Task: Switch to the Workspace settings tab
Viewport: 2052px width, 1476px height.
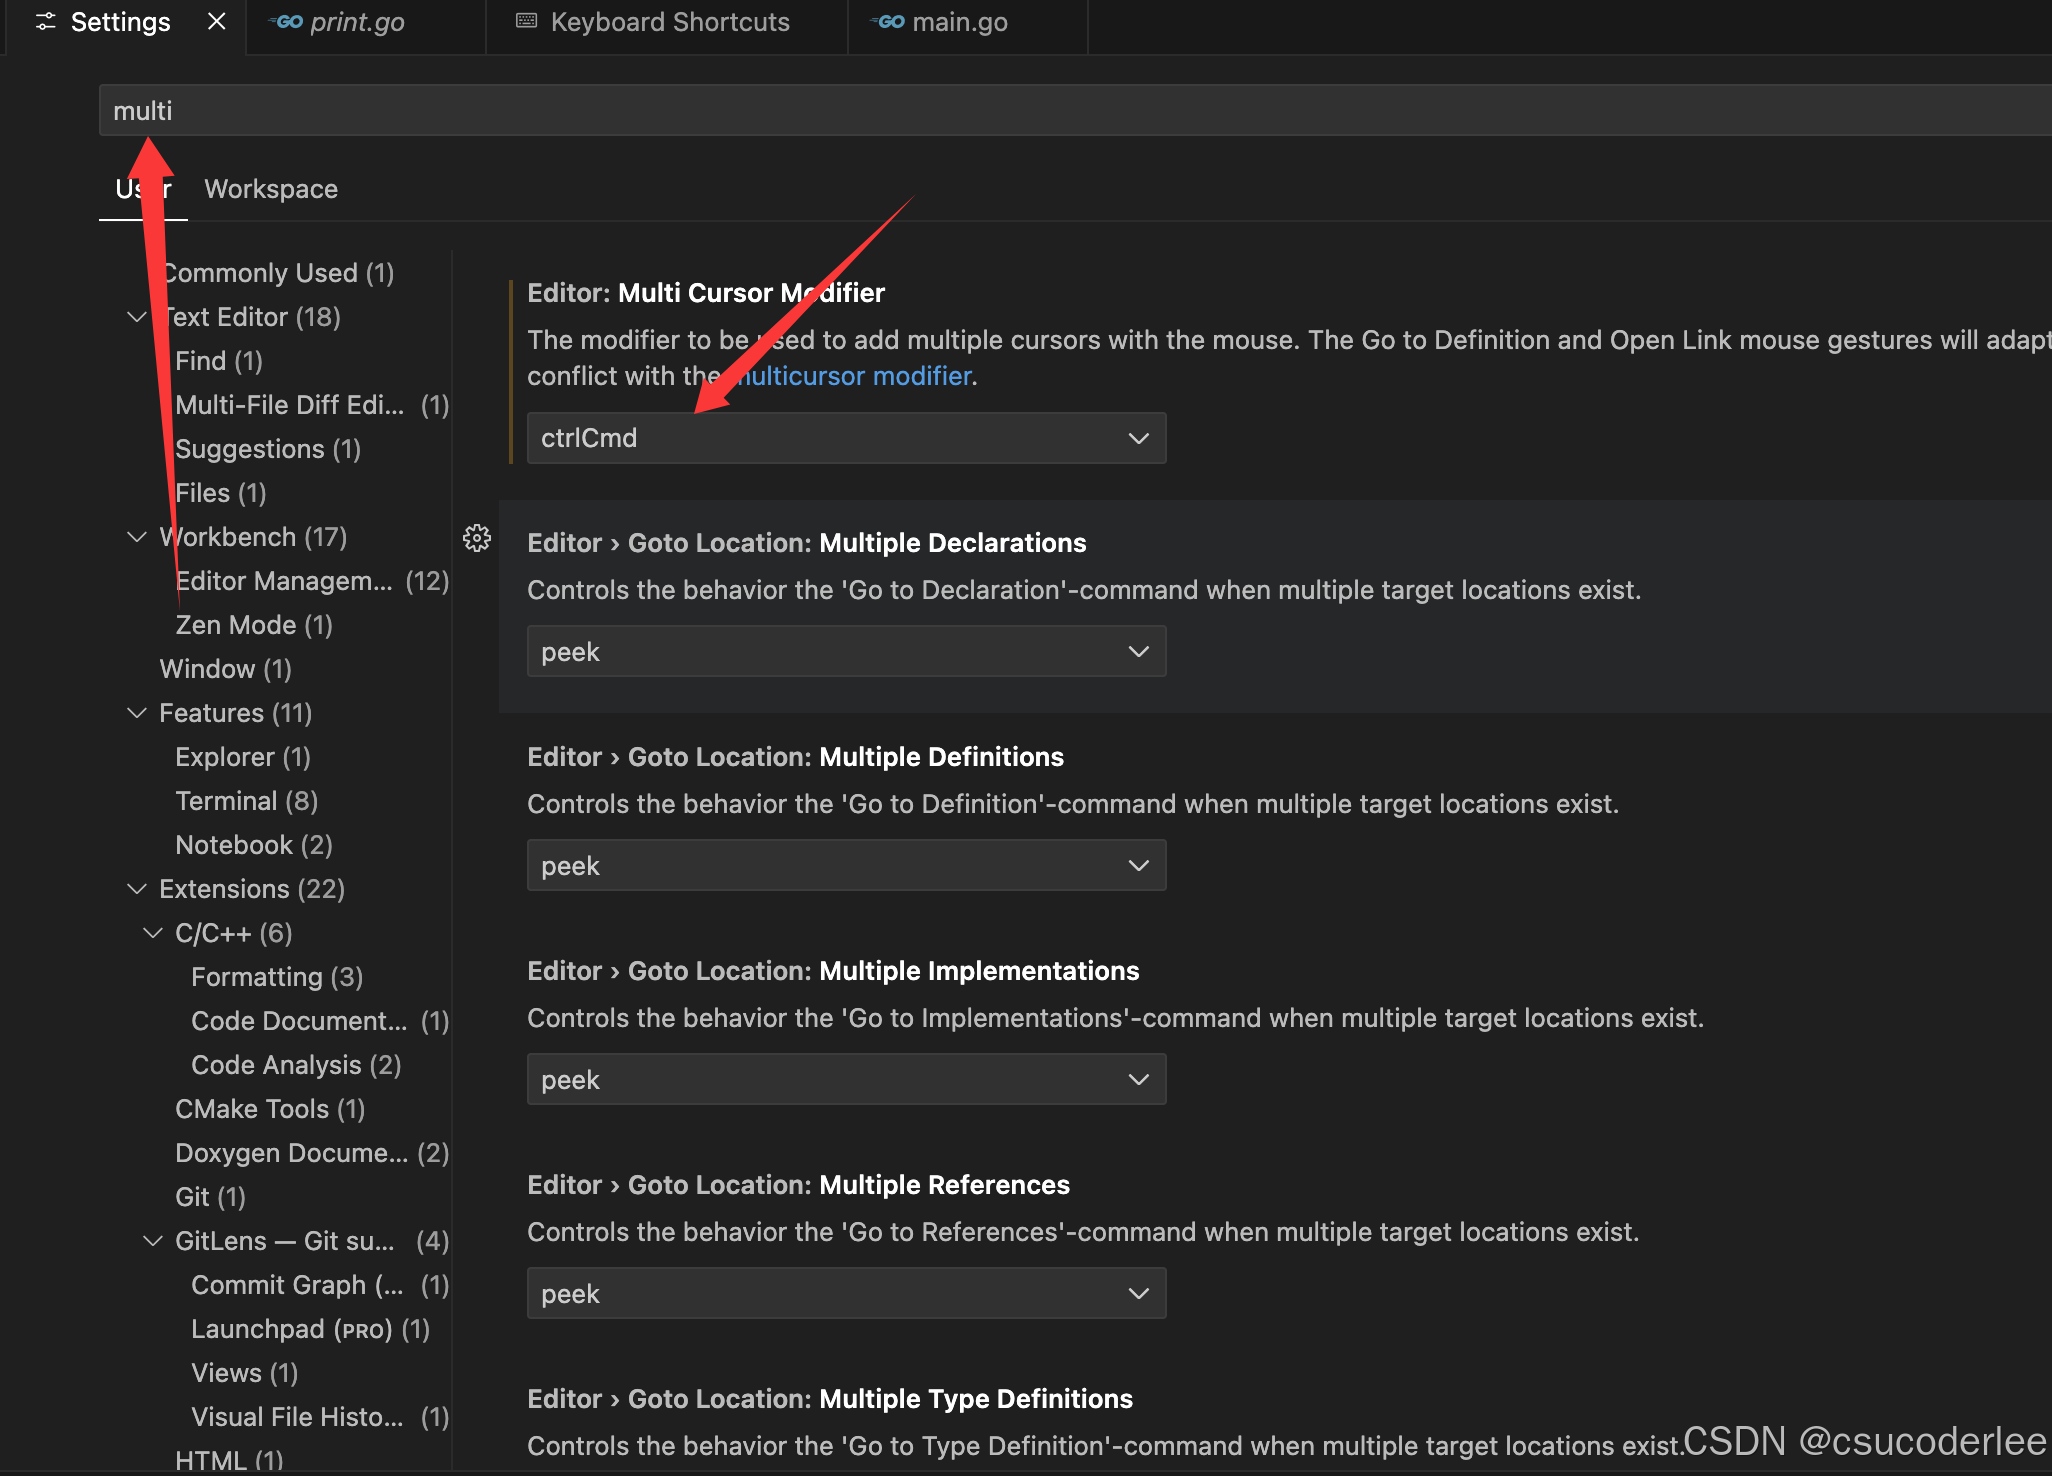Action: pyautogui.click(x=270, y=188)
